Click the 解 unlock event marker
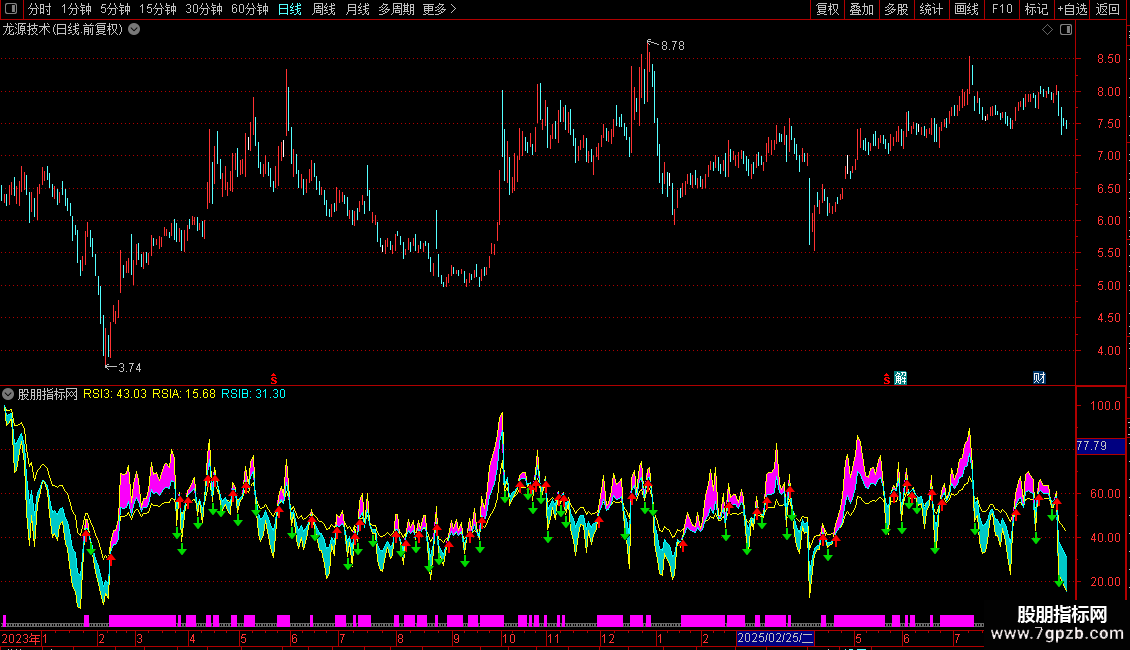Image resolution: width=1130 pixels, height=650 pixels. (901, 378)
